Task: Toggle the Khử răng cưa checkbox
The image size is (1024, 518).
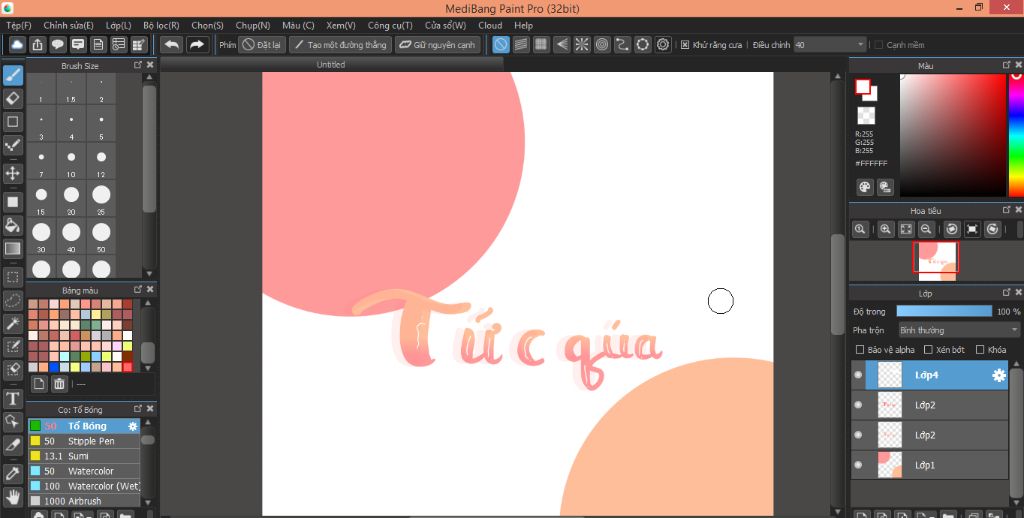Action: click(x=684, y=45)
